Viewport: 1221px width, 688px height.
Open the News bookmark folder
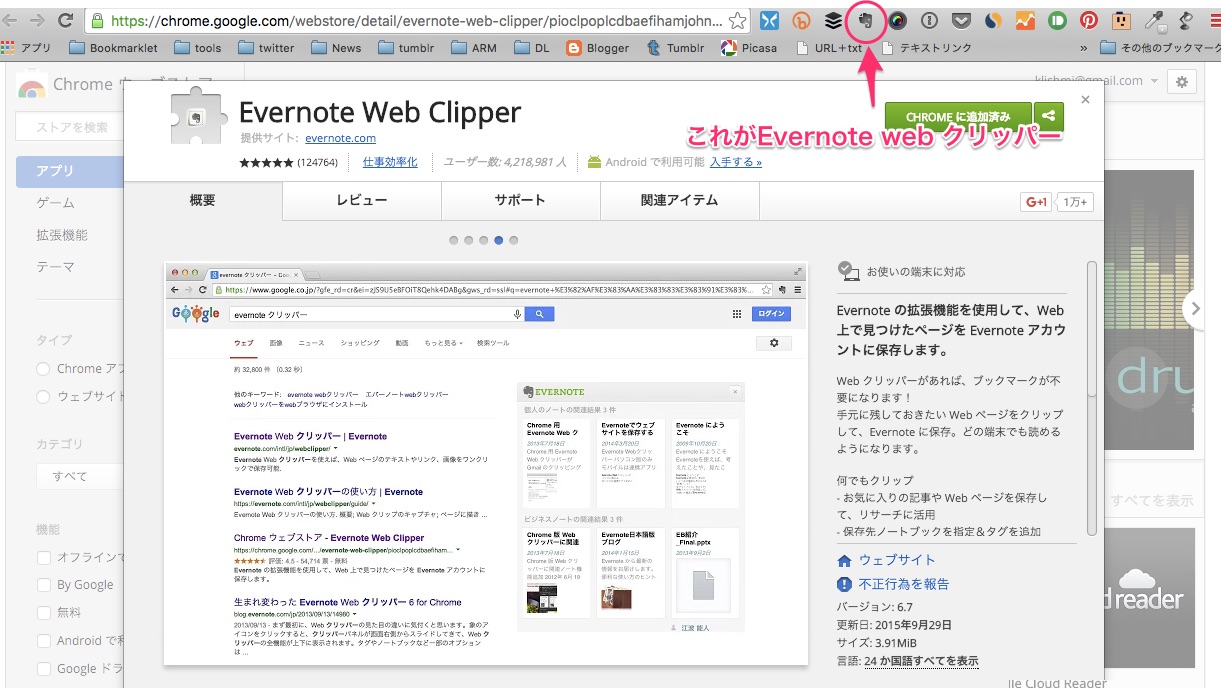337,47
